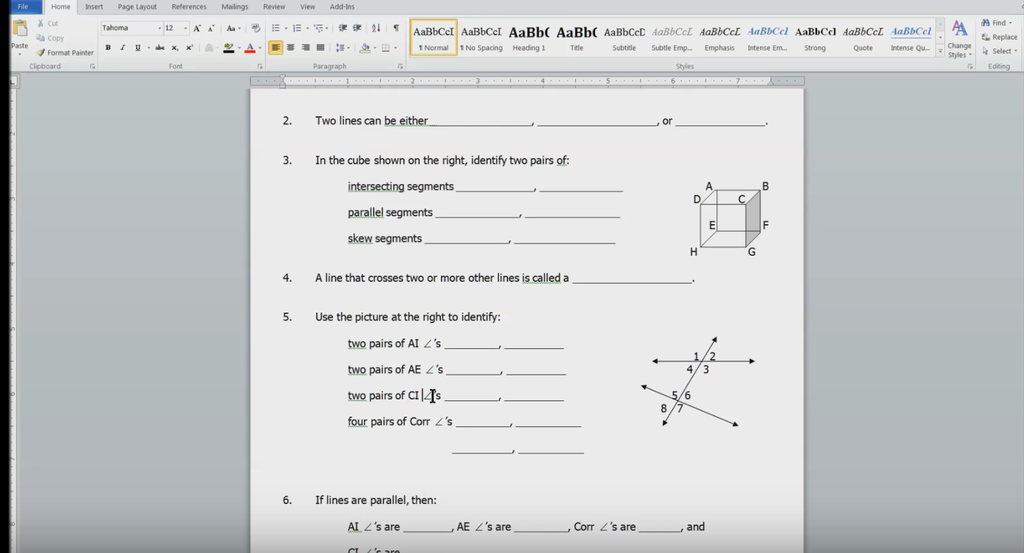Toggle bold formatting
This screenshot has height=553, width=1024.
tap(108, 48)
